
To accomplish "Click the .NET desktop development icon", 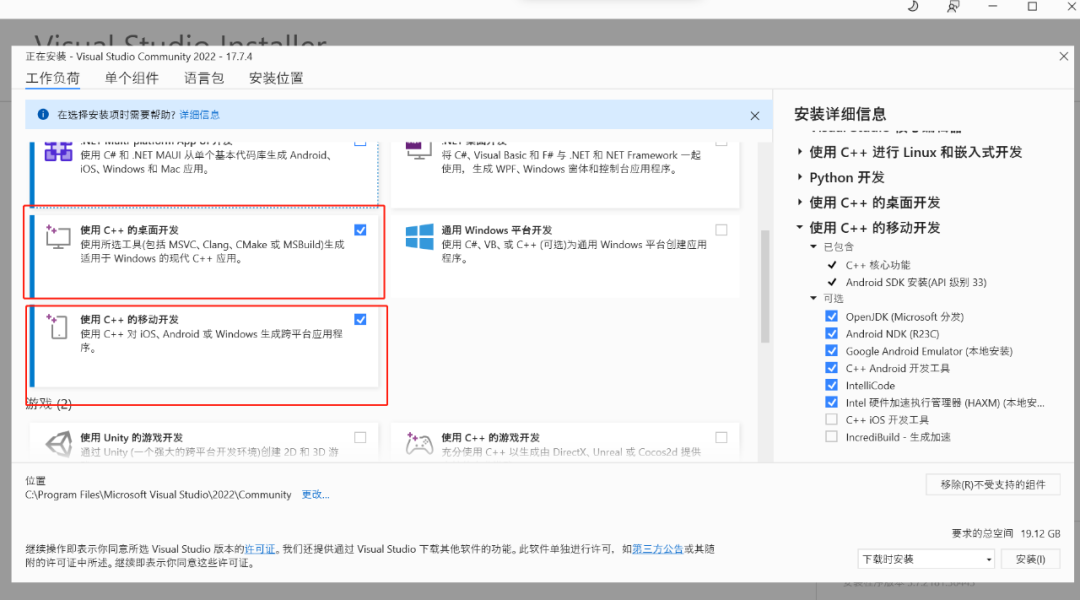I will click(419, 151).
